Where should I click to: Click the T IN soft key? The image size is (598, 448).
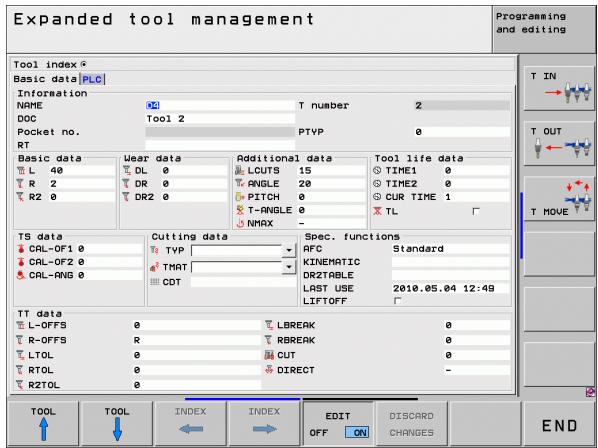(x=559, y=89)
